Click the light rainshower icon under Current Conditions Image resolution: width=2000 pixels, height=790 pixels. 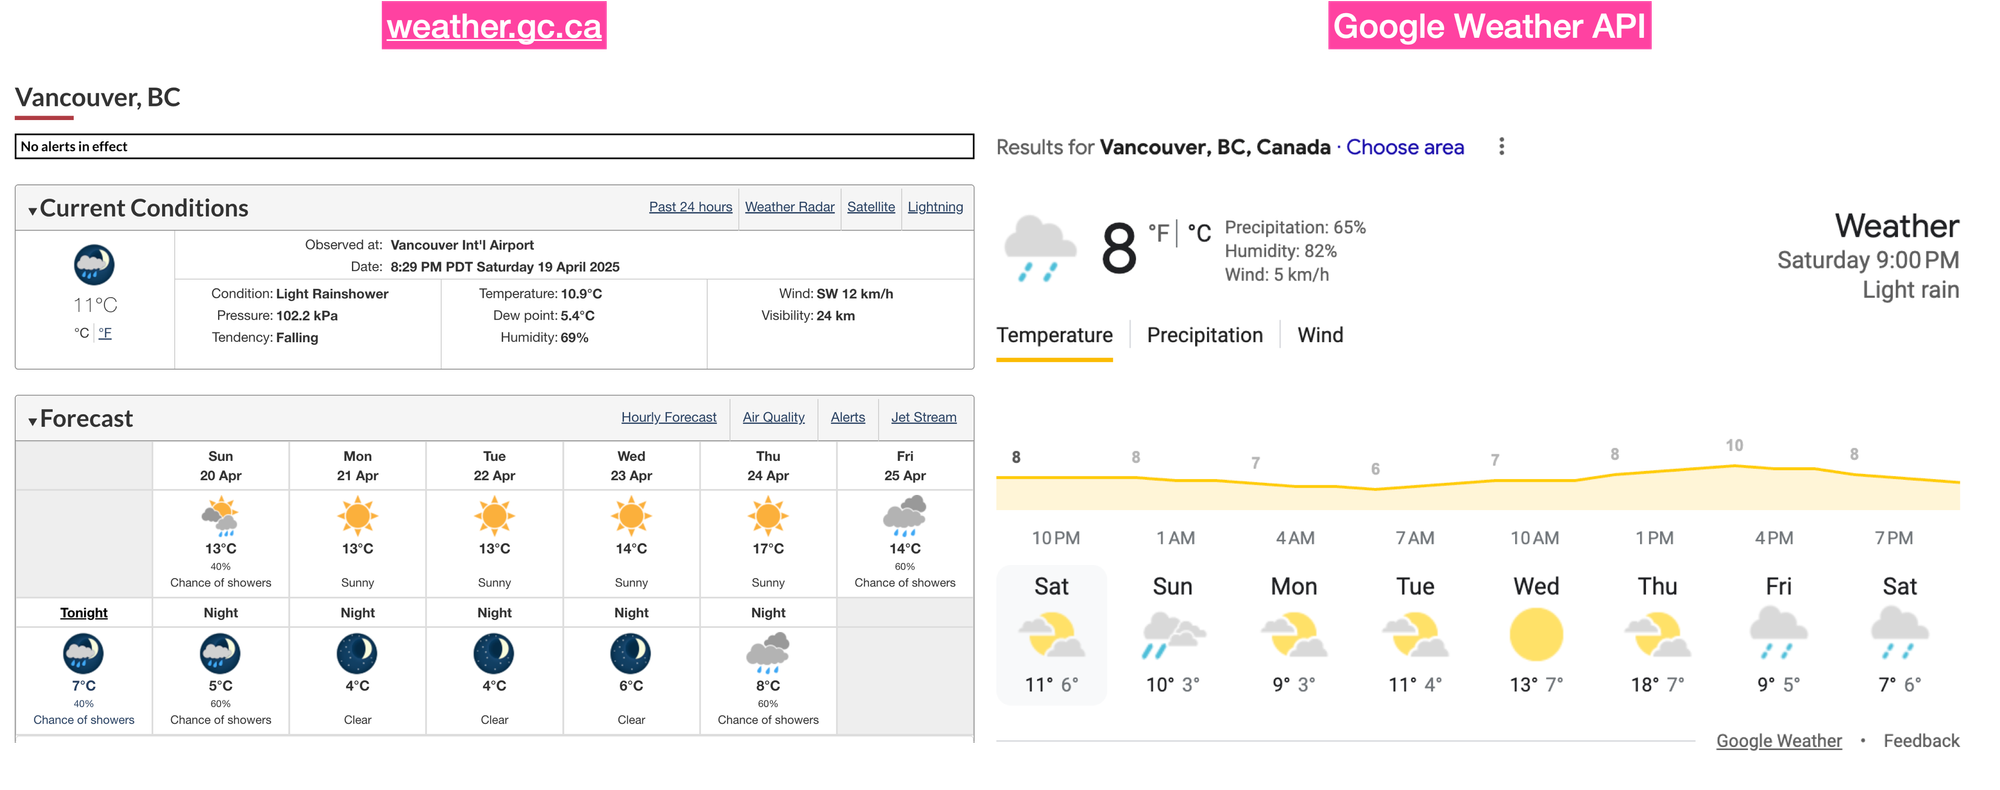click(x=93, y=264)
